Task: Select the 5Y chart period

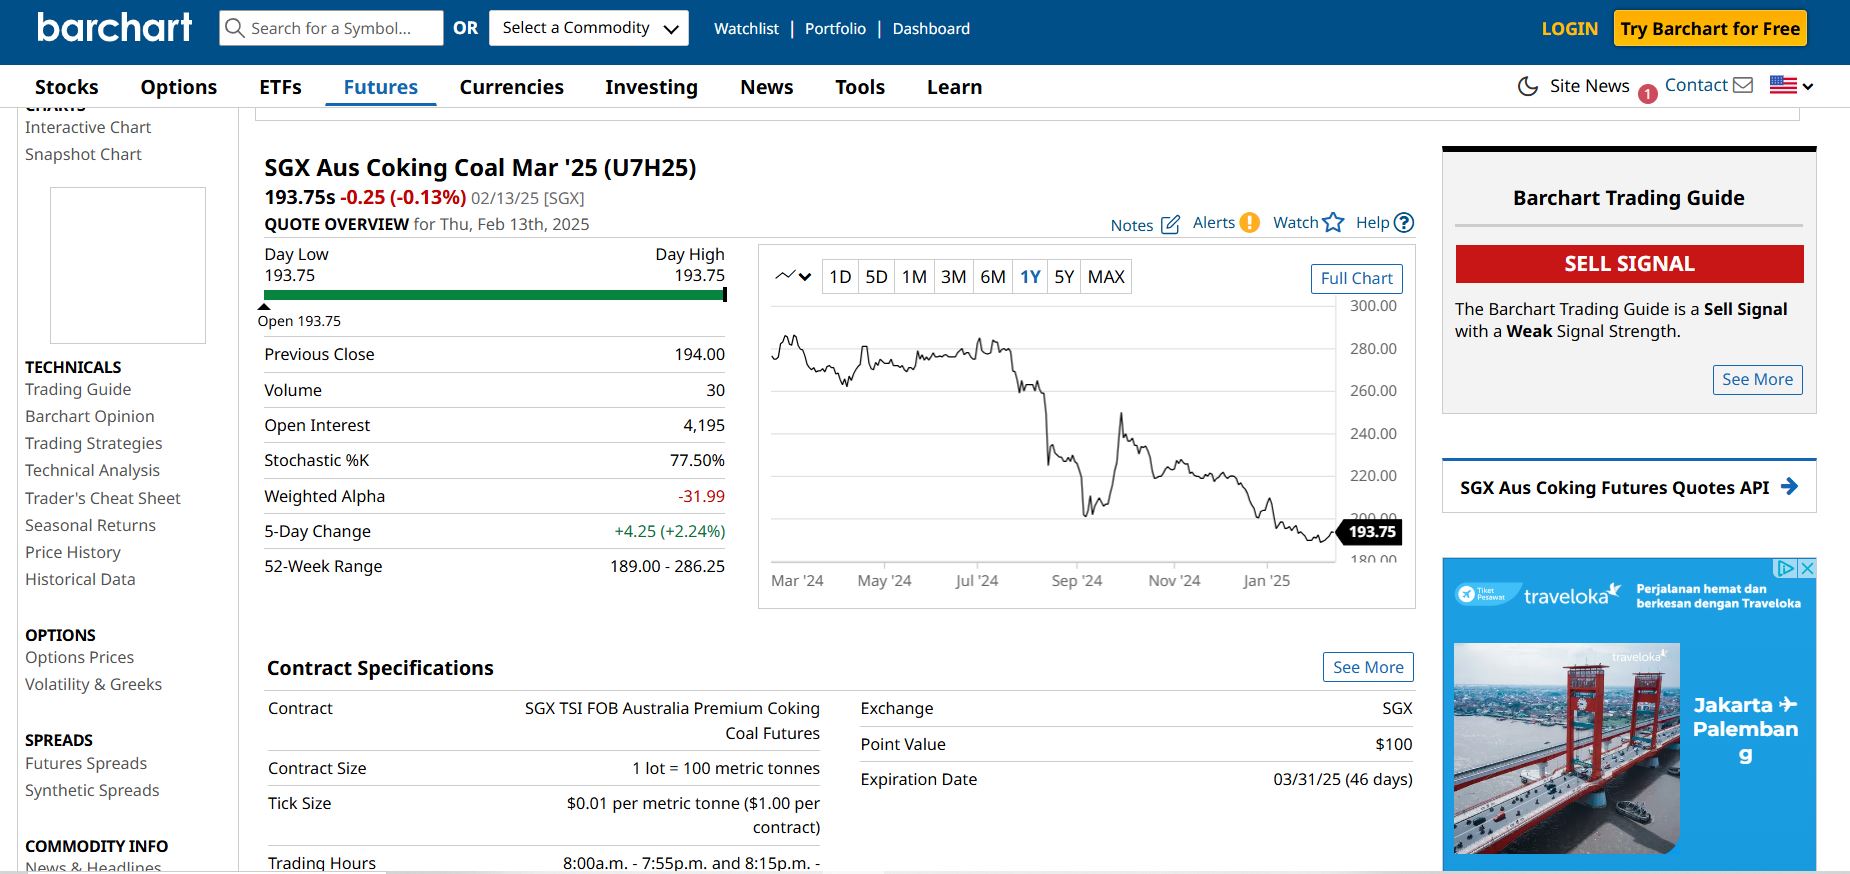Action: 1064,277
